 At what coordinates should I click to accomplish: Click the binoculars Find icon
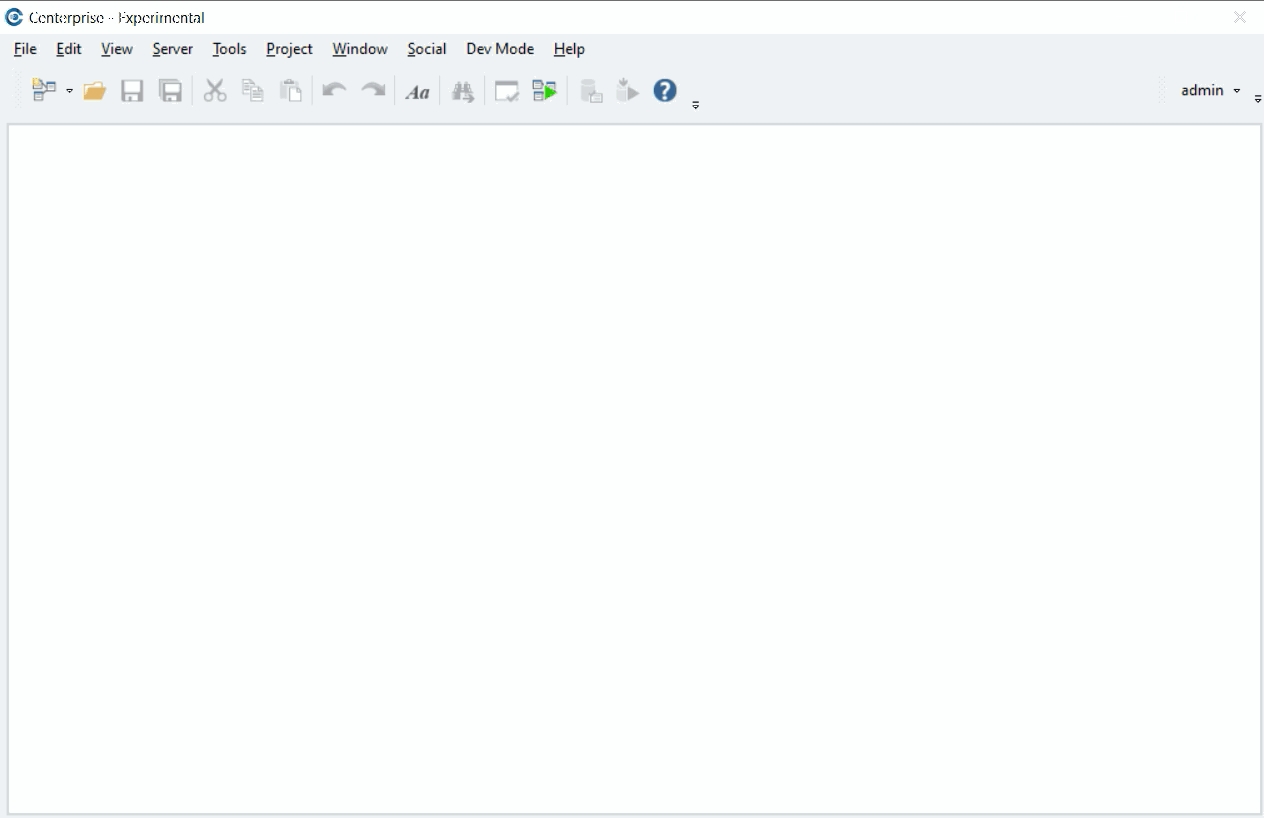point(462,92)
